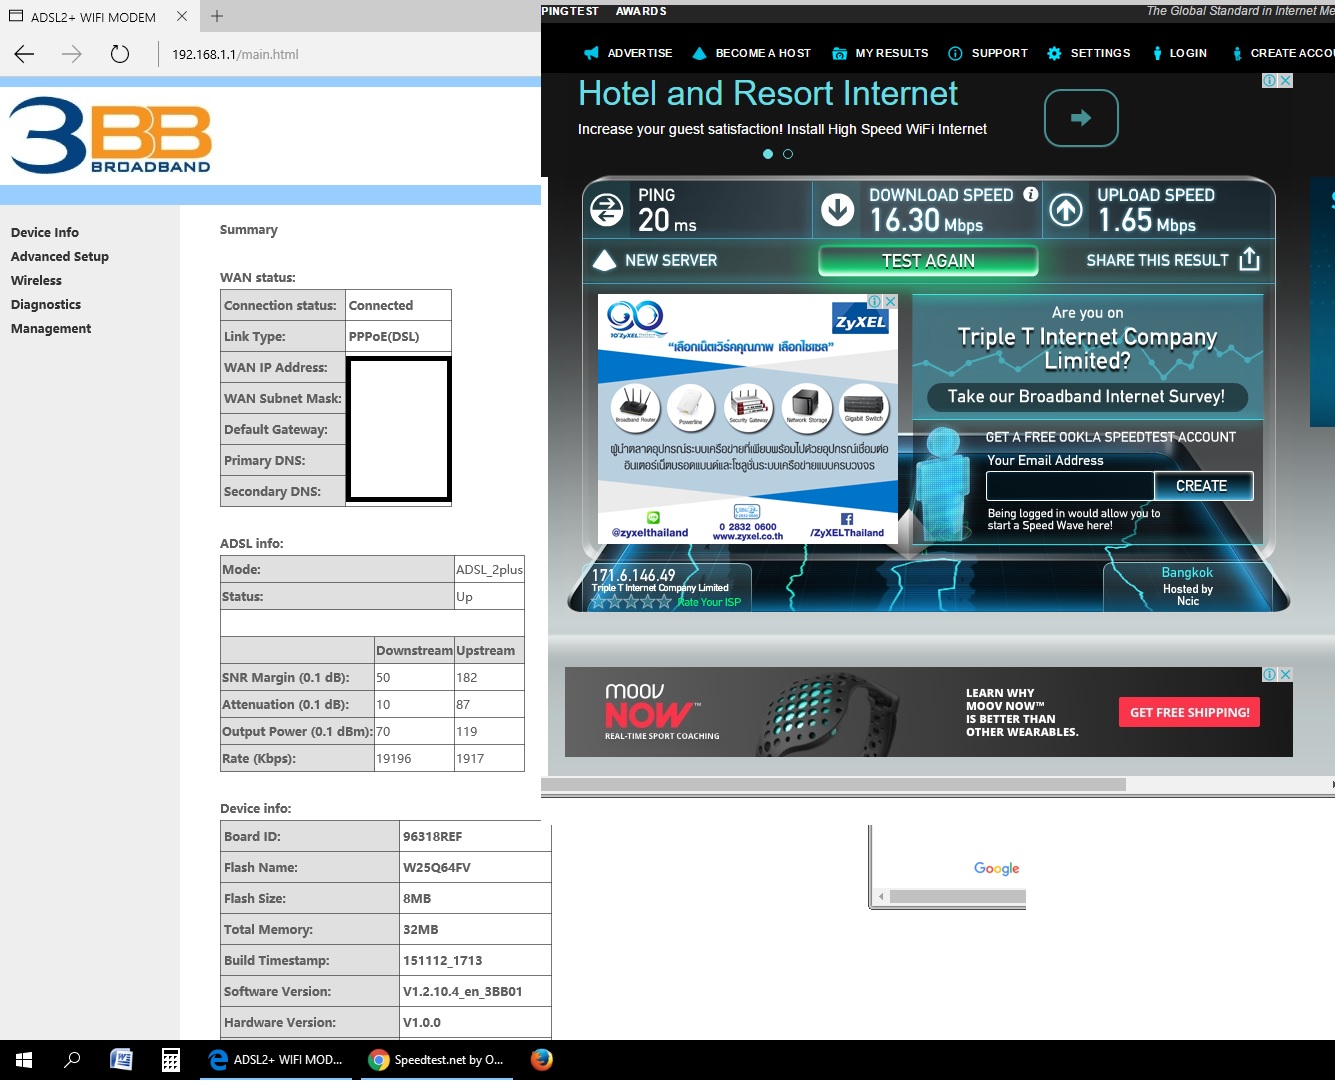Open ad info on the Moov Now banner
Viewport: 1335px width, 1085px height.
tap(1270, 675)
